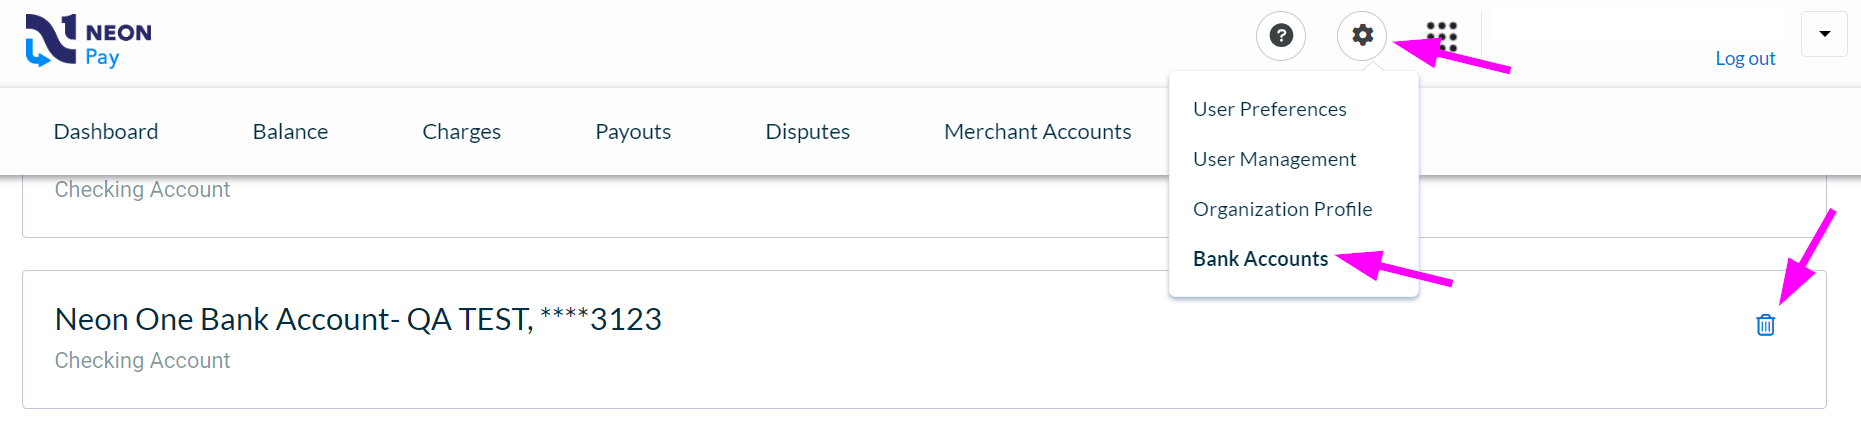Open the Disputes tab
This screenshot has height=425, width=1861.
tap(807, 132)
